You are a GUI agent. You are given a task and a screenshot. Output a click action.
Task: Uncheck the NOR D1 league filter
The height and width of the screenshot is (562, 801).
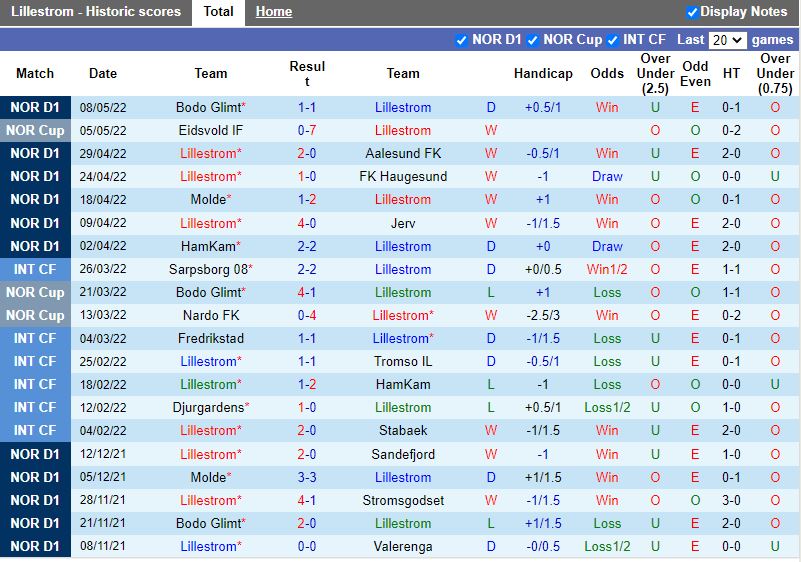click(x=461, y=40)
